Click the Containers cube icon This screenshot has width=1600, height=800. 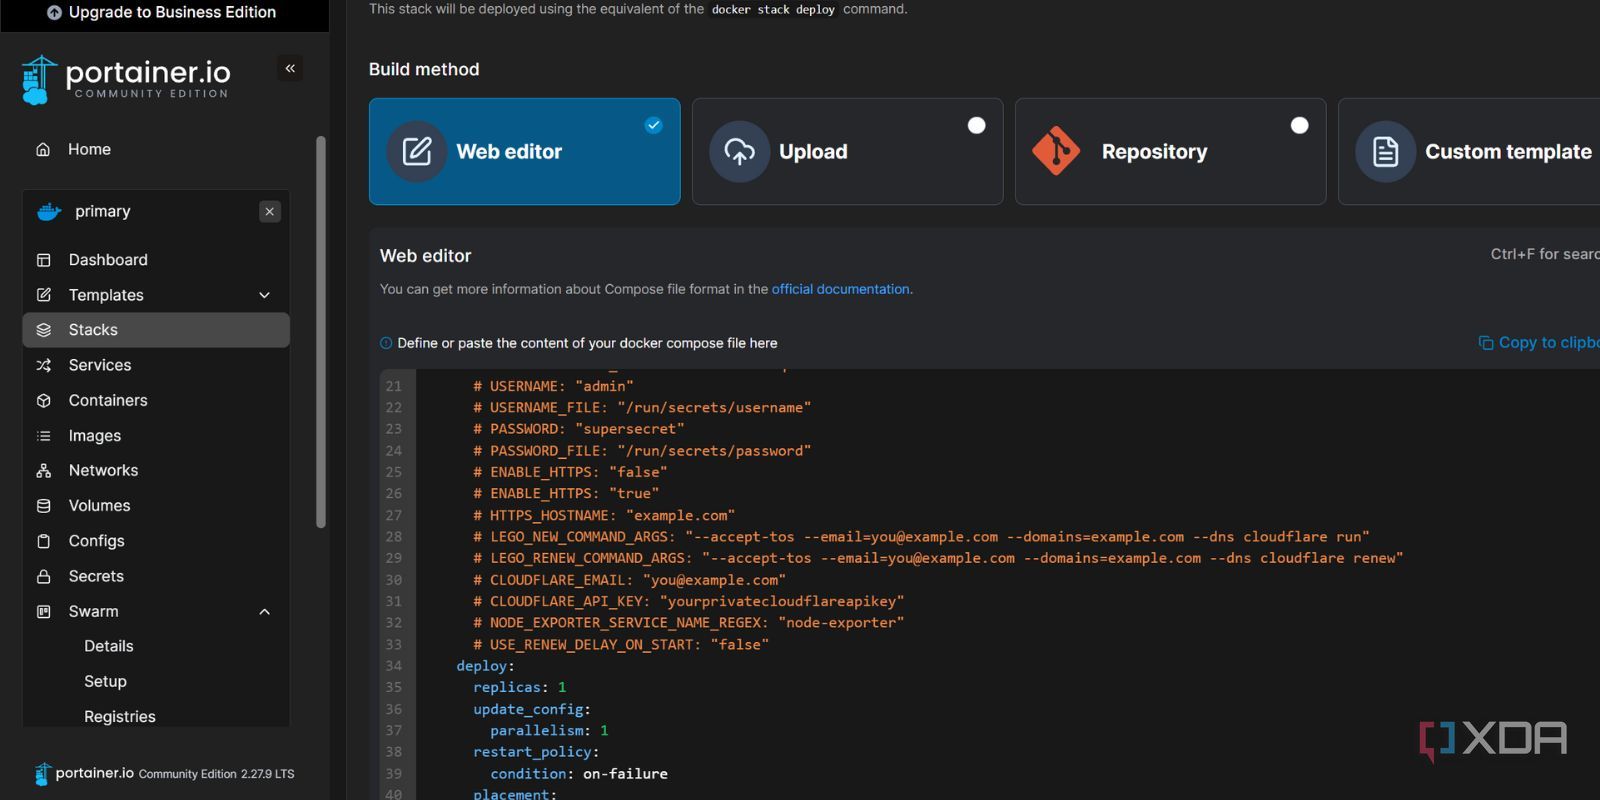tap(43, 400)
